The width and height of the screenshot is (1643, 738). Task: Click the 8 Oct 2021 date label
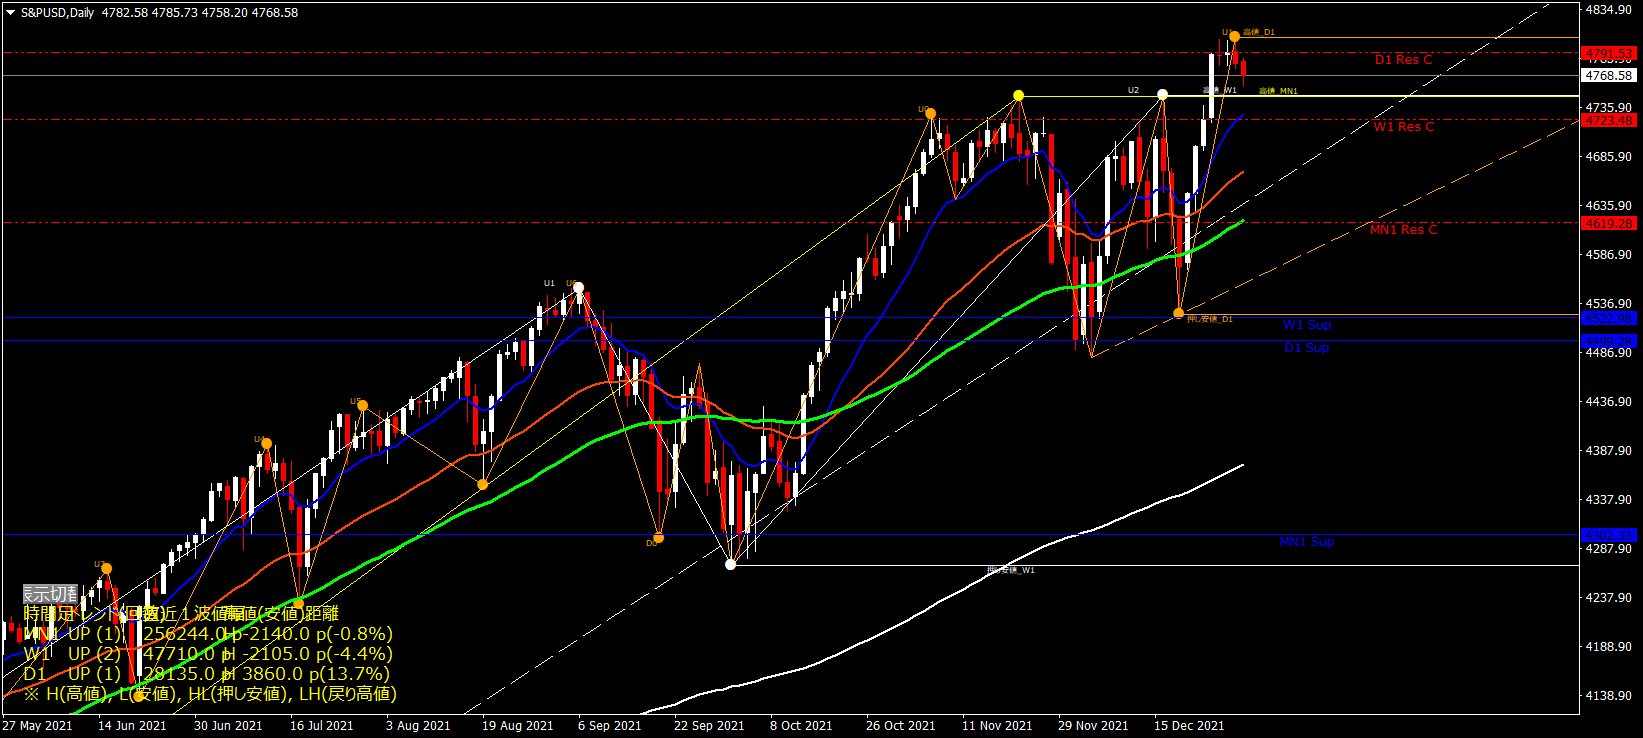click(x=801, y=726)
